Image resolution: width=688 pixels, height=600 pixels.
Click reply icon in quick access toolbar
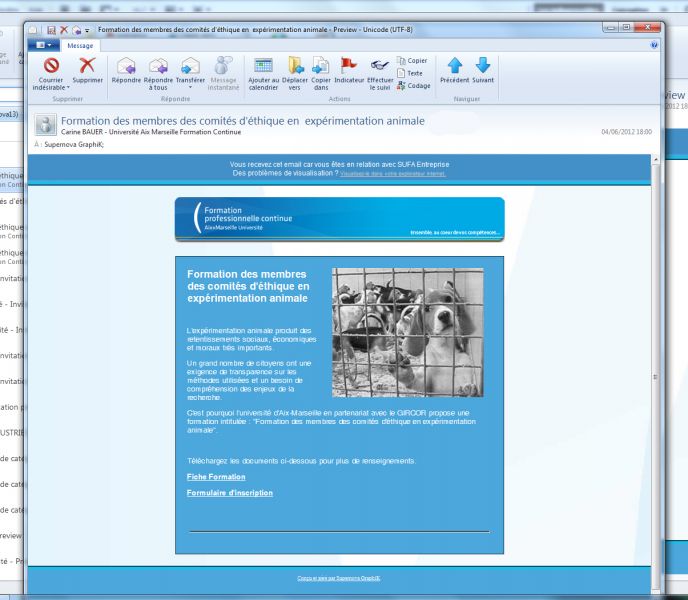[76, 30]
